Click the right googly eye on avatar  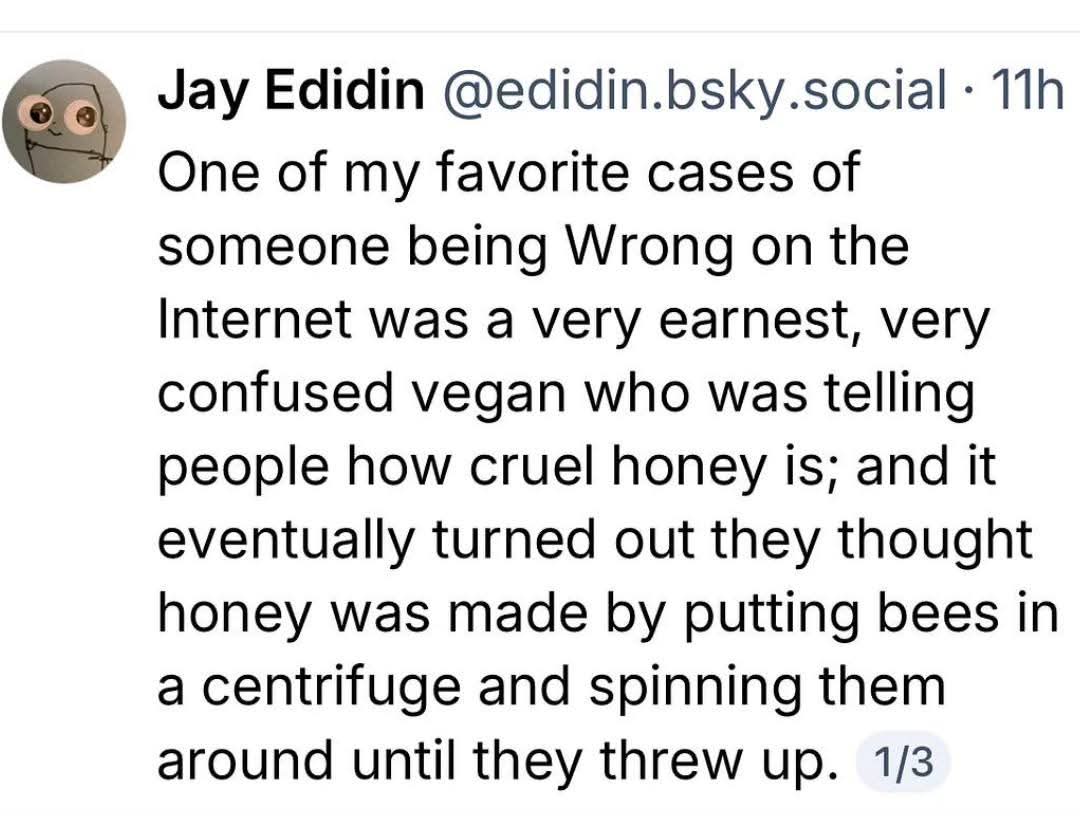point(85,117)
